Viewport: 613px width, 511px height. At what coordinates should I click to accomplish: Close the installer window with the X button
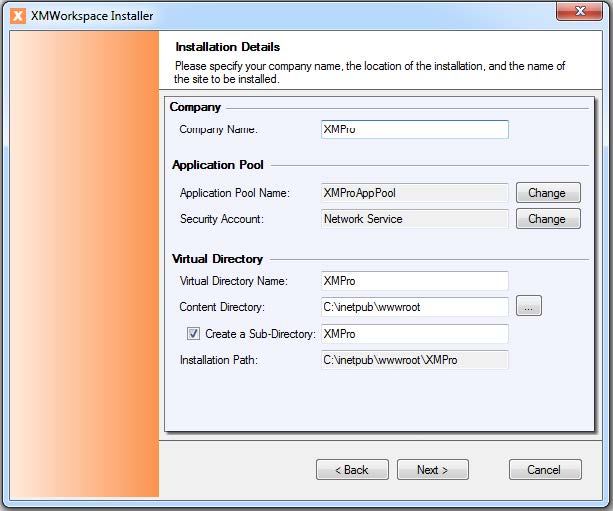581,13
